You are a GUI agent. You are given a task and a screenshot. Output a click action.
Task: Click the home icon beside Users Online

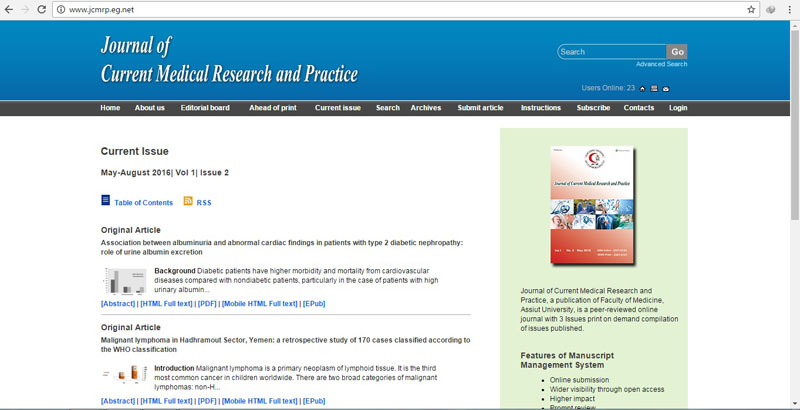tap(642, 88)
